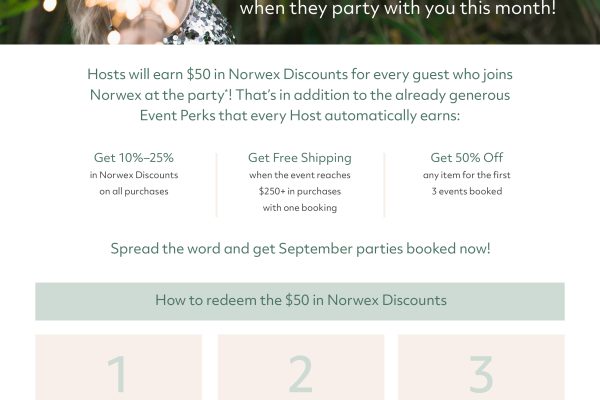Click the "on all purchases" line

pos(133,191)
